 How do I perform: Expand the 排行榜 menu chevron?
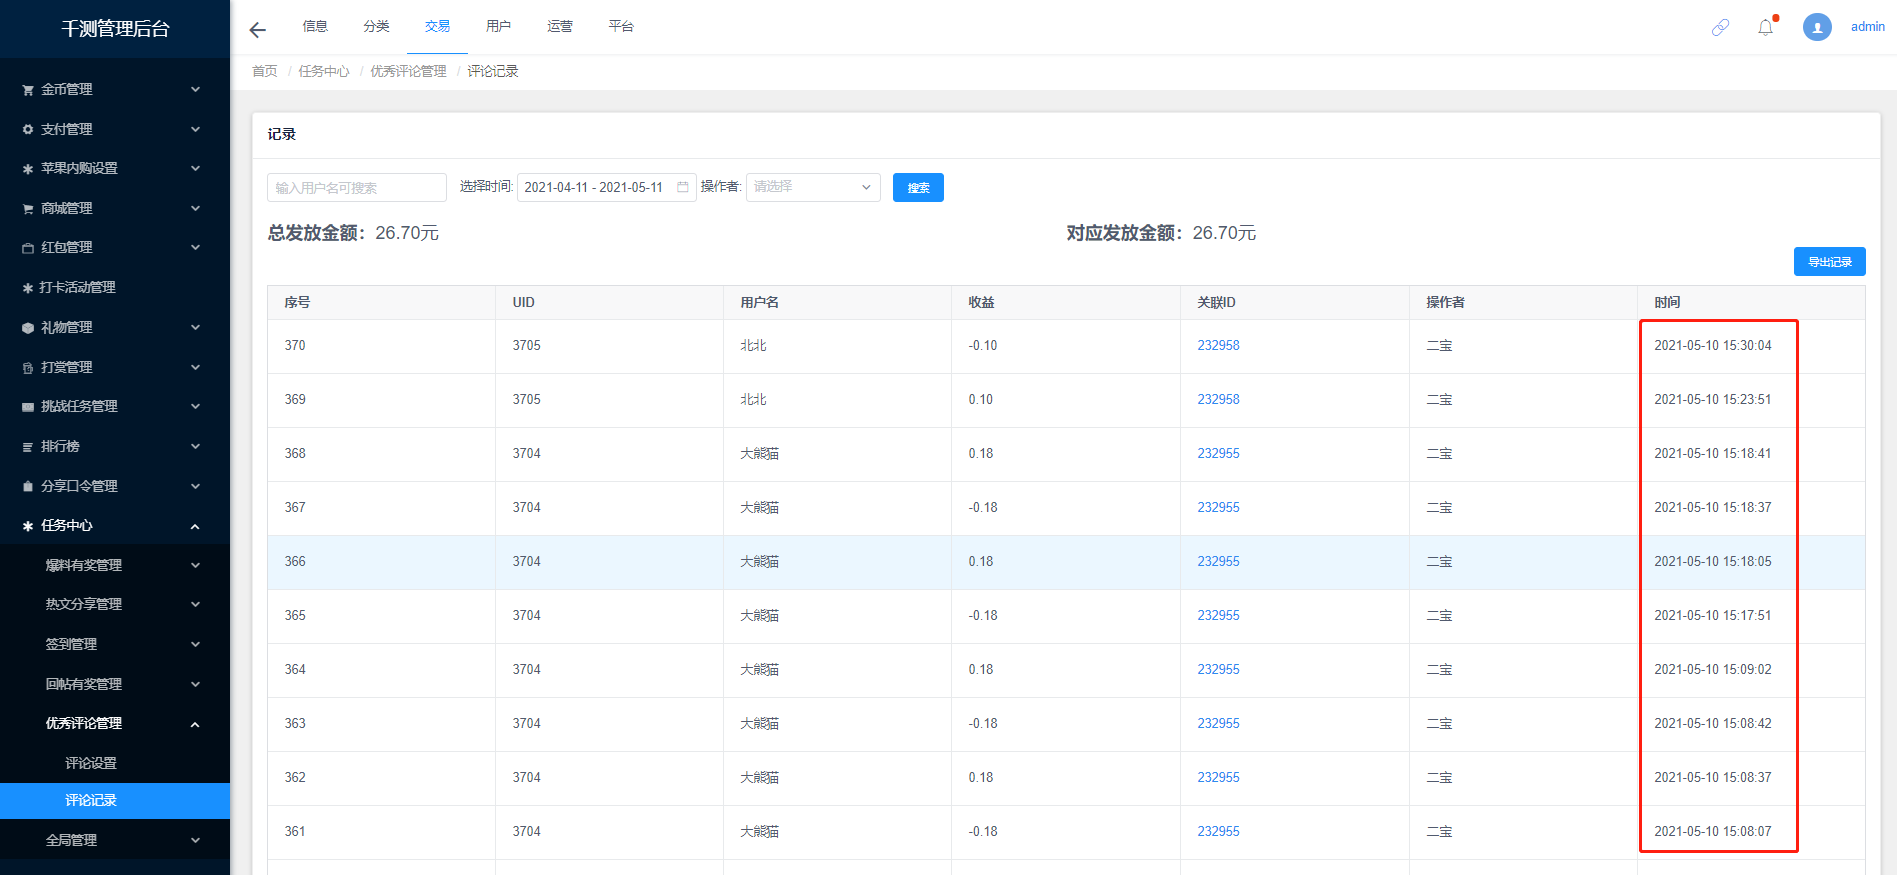[195, 446]
